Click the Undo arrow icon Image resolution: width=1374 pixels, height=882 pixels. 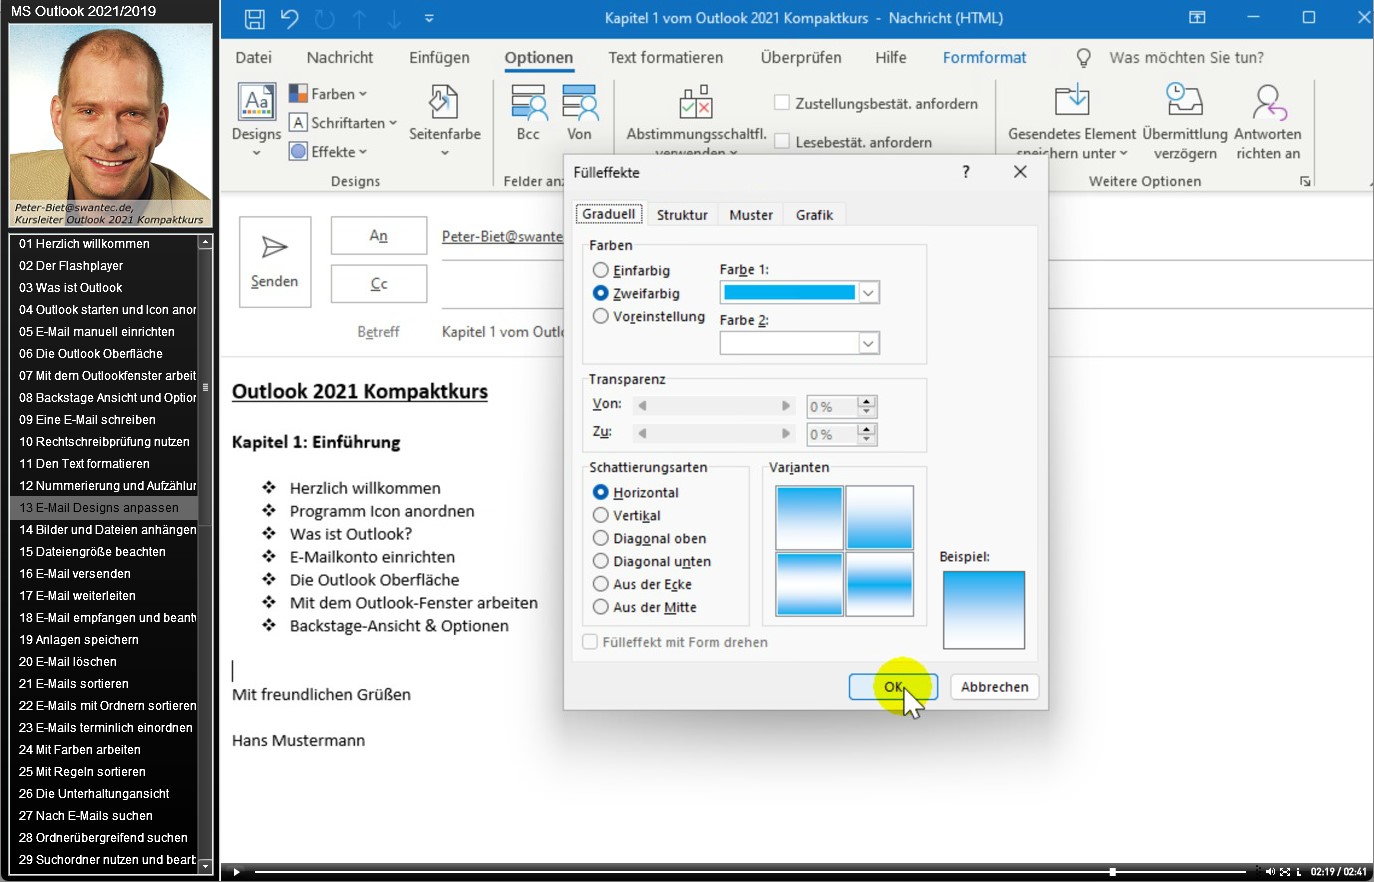pos(290,19)
